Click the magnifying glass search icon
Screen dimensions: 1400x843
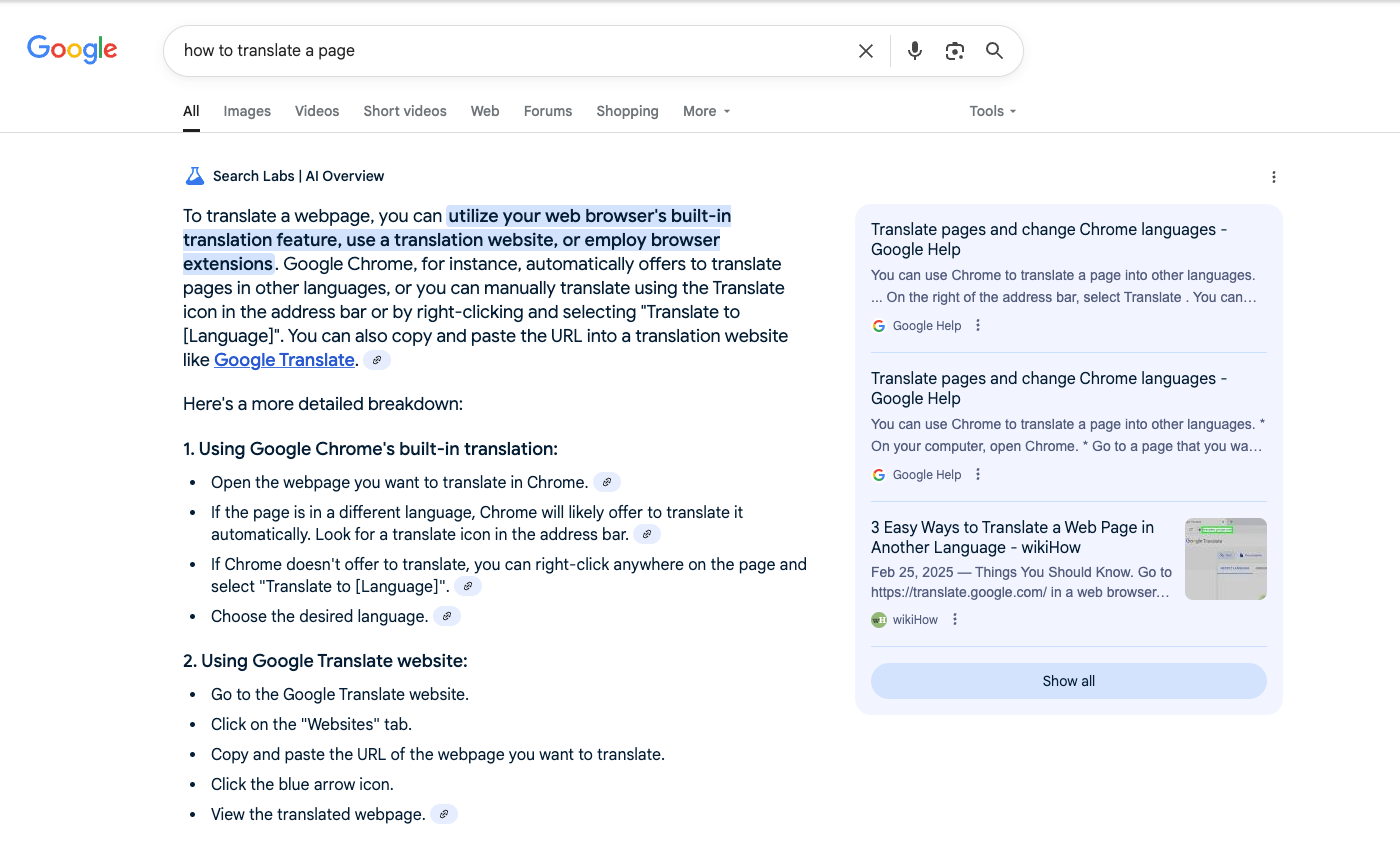[994, 51]
